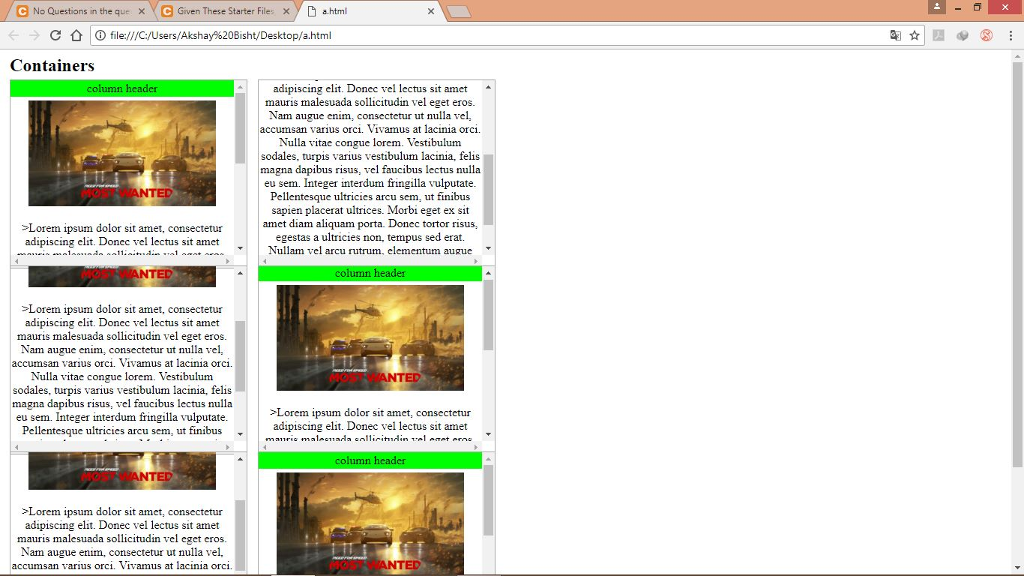Click the vertical scrollbar thumb of the top-left container
The width and height of the screenshot is (1024, 576).
(x=240, y=129)
